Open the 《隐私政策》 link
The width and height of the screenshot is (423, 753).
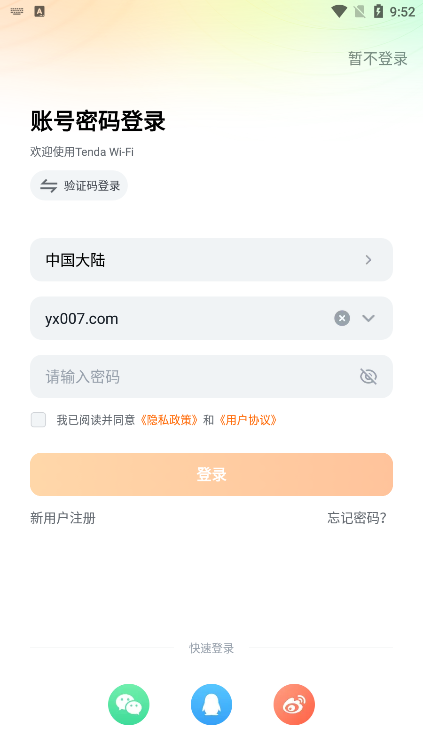[x=169, y=420]
